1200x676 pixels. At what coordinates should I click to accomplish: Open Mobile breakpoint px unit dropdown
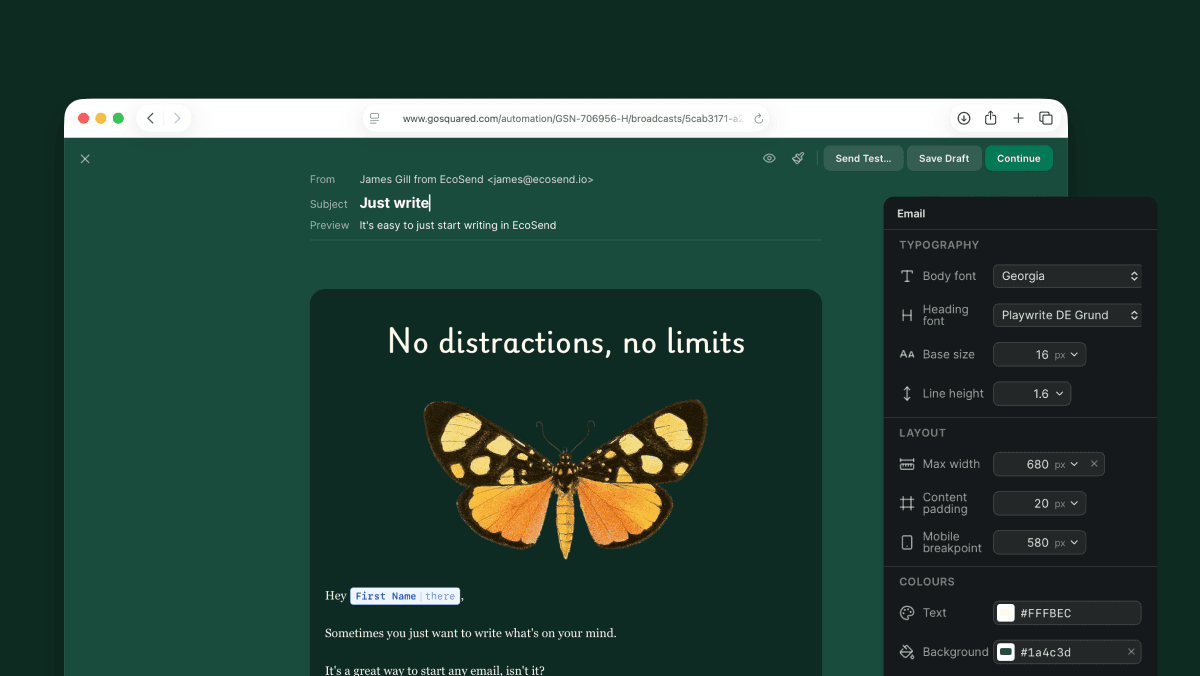(x=1067, y=542)
